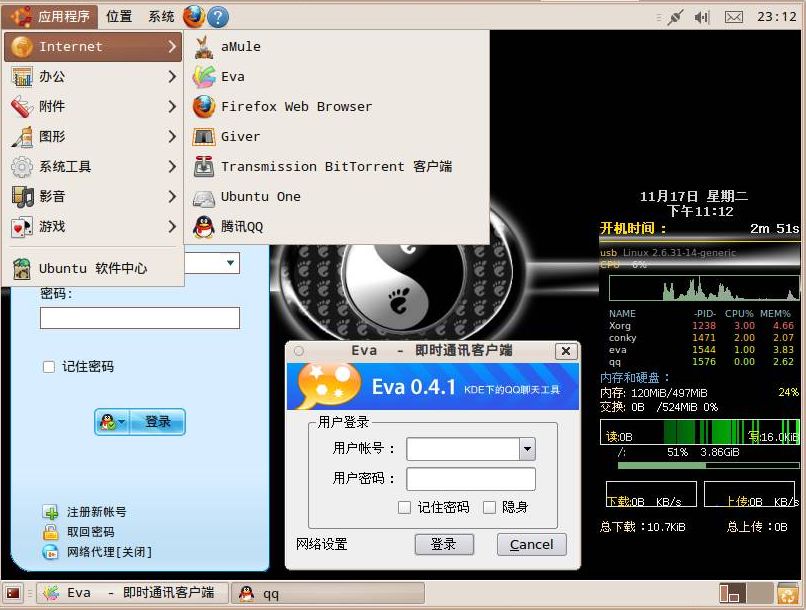Click the aMule mule icon
This screenshot has width=806, height=610.
204,47
